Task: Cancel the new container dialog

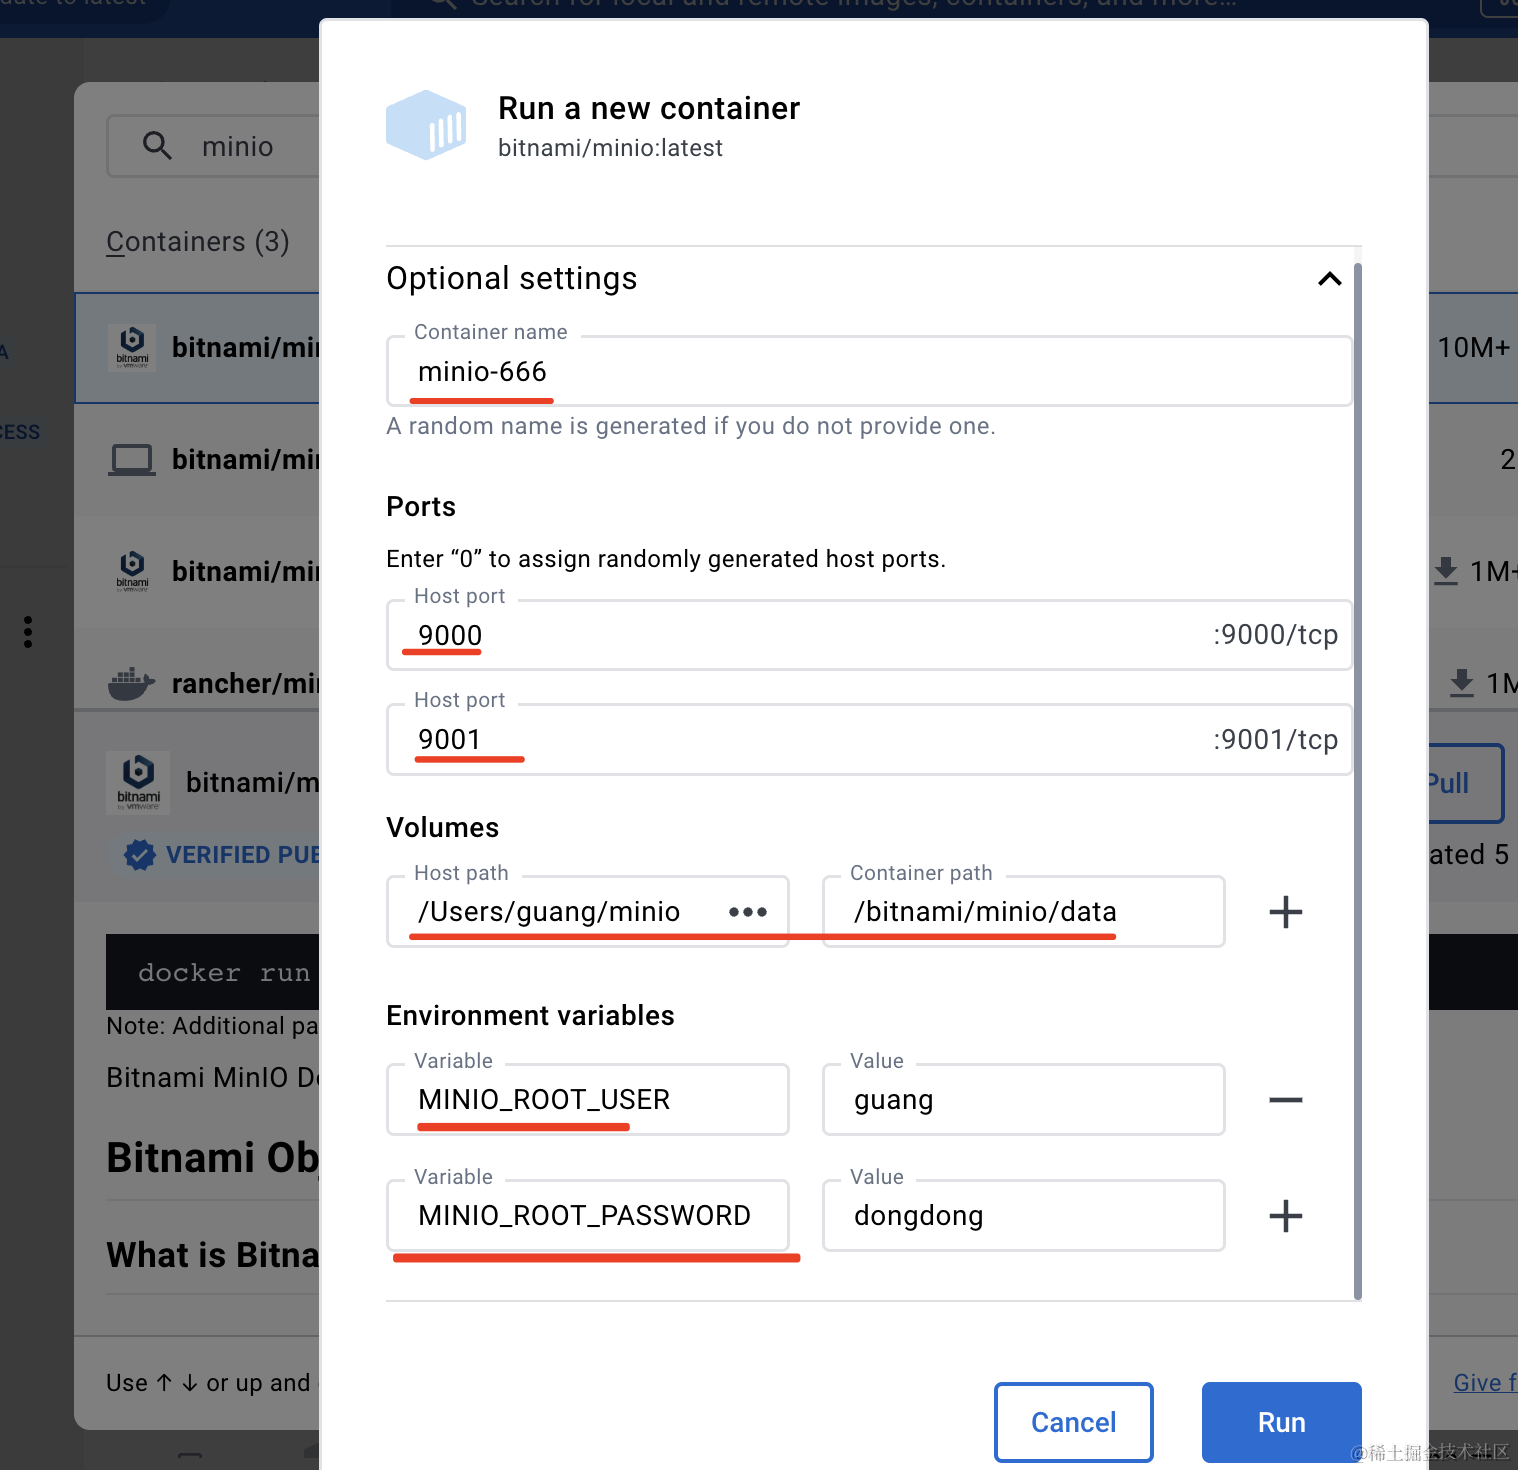Action: 1073,1422
